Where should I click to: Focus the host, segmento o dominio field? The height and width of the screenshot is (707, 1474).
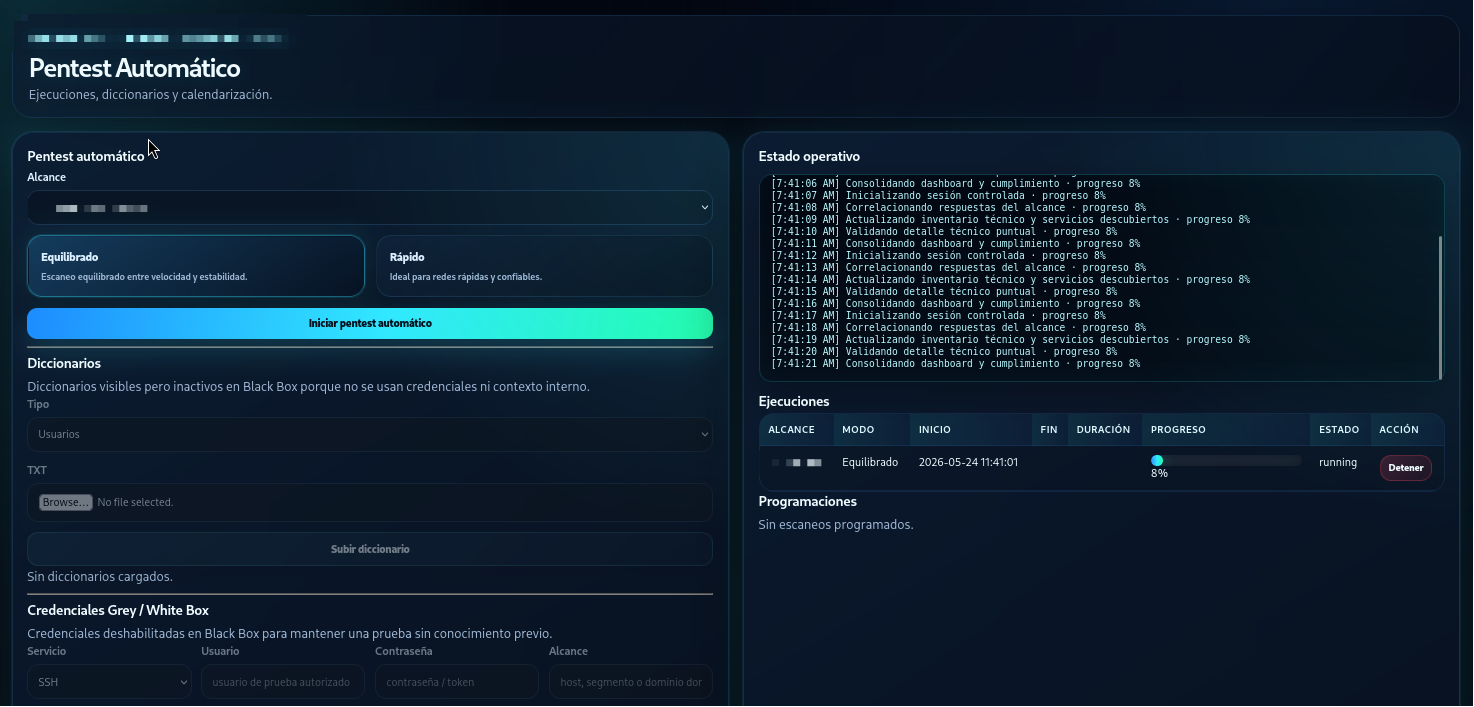(x=631, y=682)
